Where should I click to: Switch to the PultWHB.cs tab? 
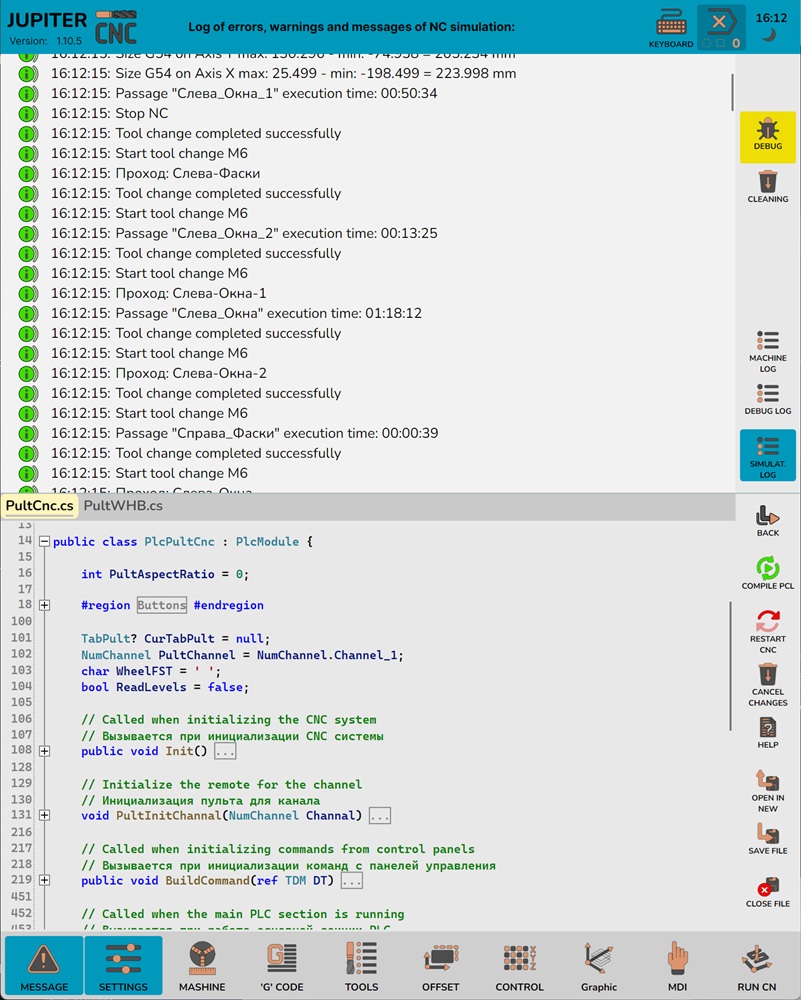122,506
